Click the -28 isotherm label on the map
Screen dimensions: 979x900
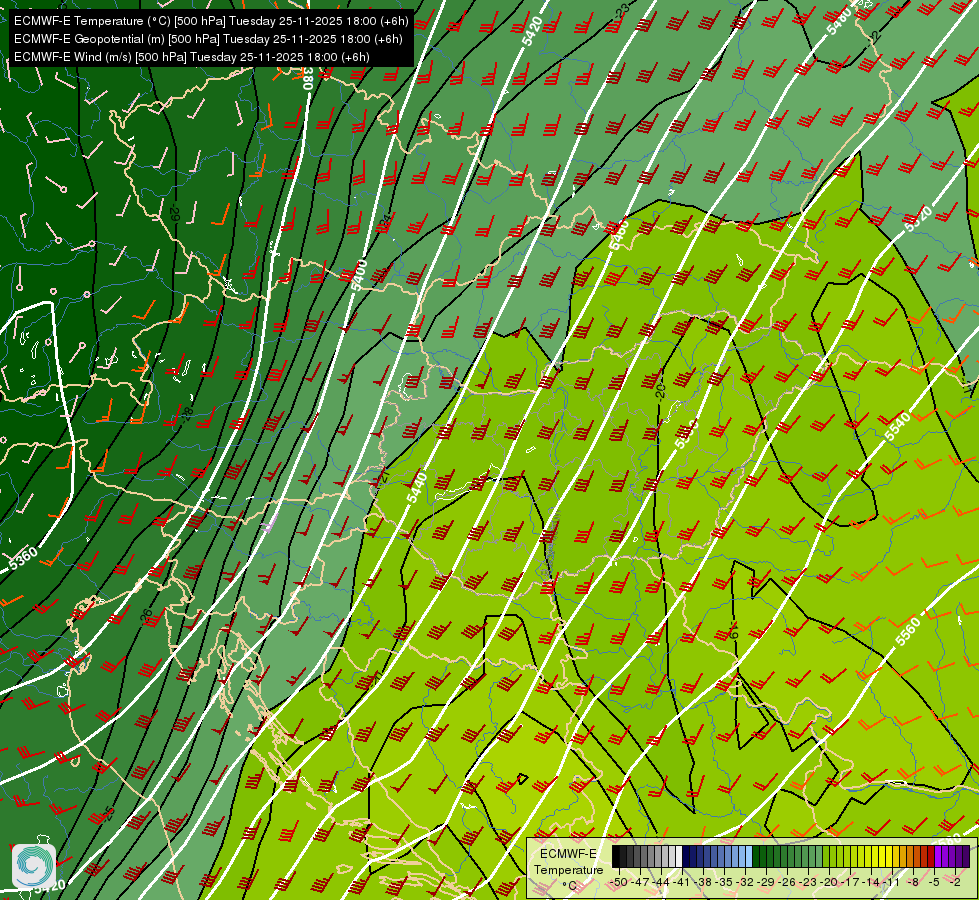(187, 415)
